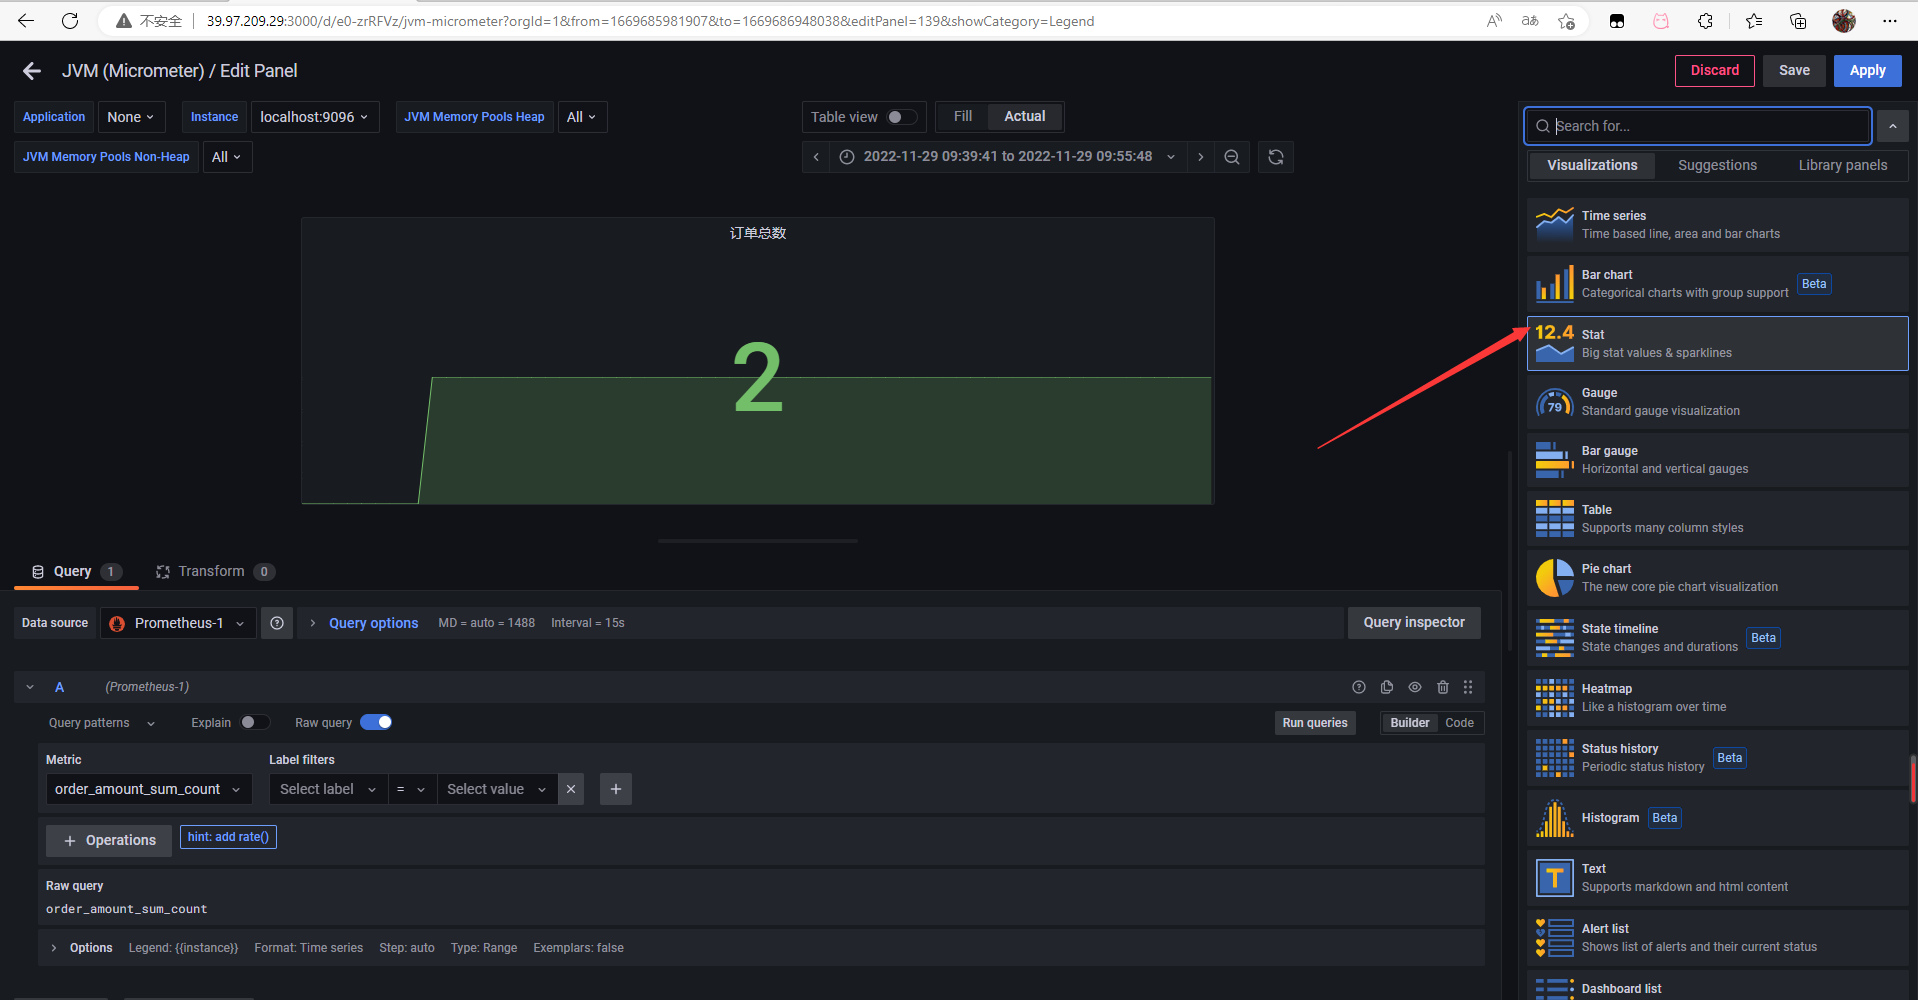This screenshot has height=1000, width=1918.
Task: Remove the label filter with X
Action: point(571,789)
